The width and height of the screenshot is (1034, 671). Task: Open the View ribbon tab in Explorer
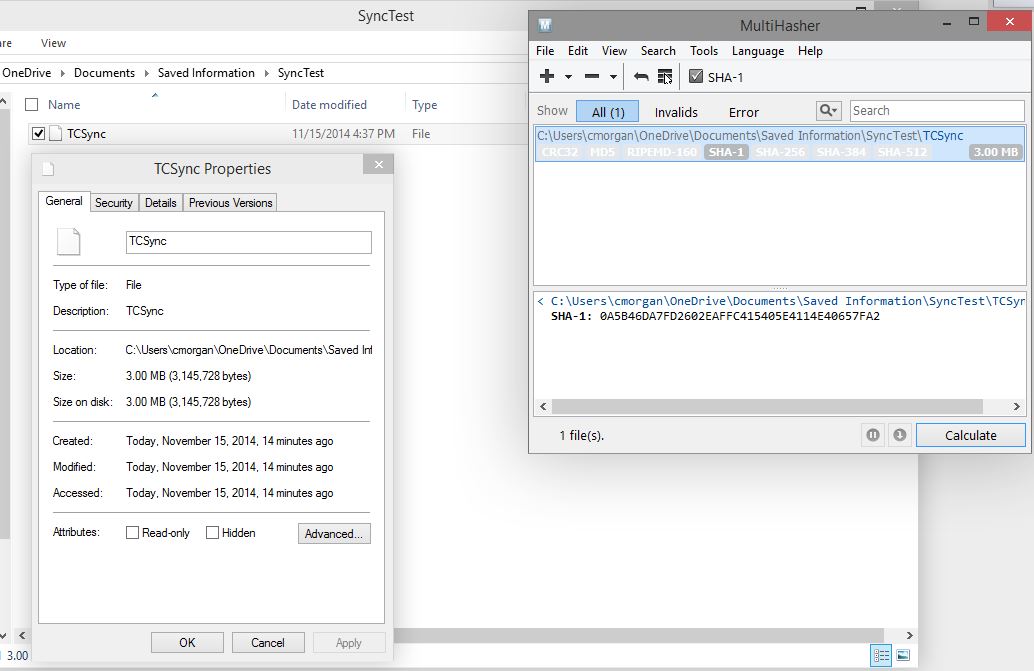53,43
